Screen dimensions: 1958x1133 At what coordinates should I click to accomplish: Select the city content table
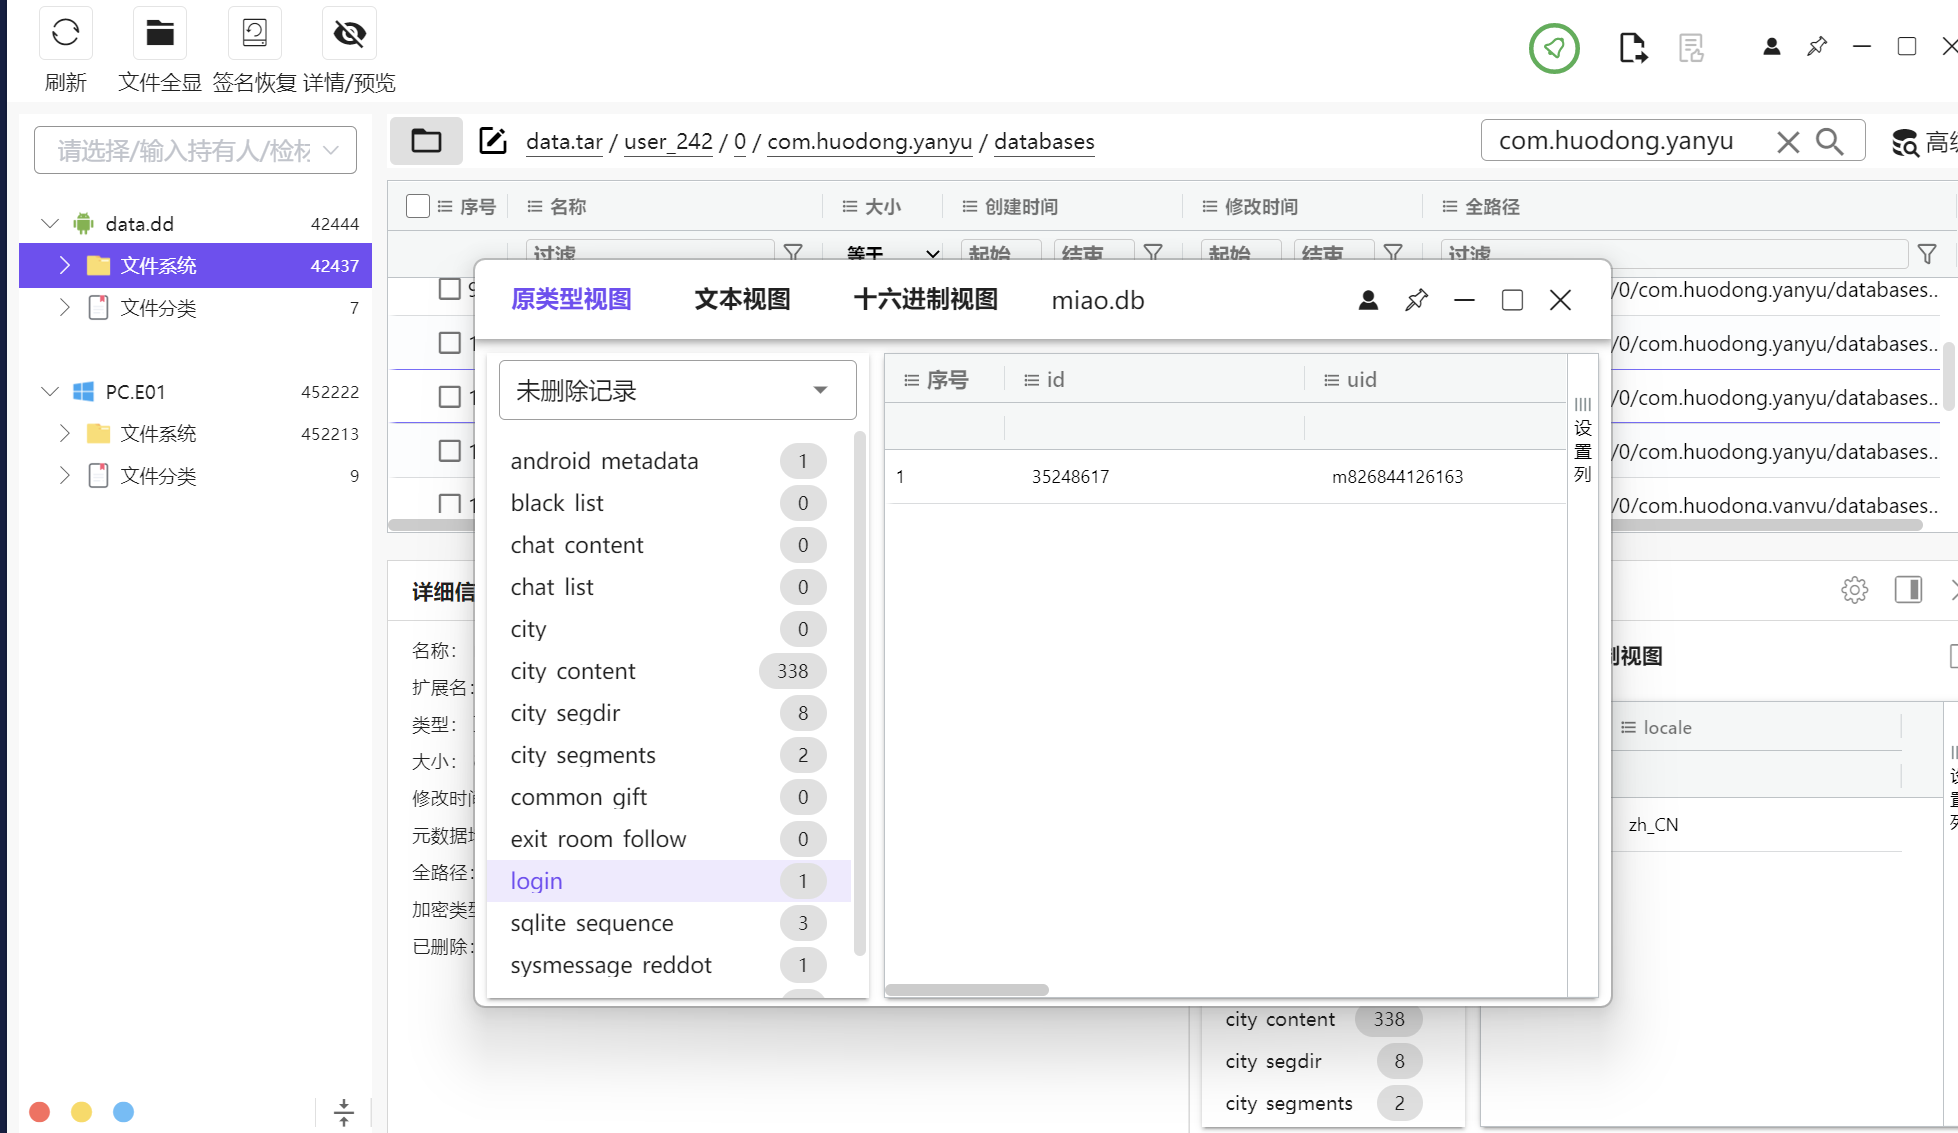668,671
